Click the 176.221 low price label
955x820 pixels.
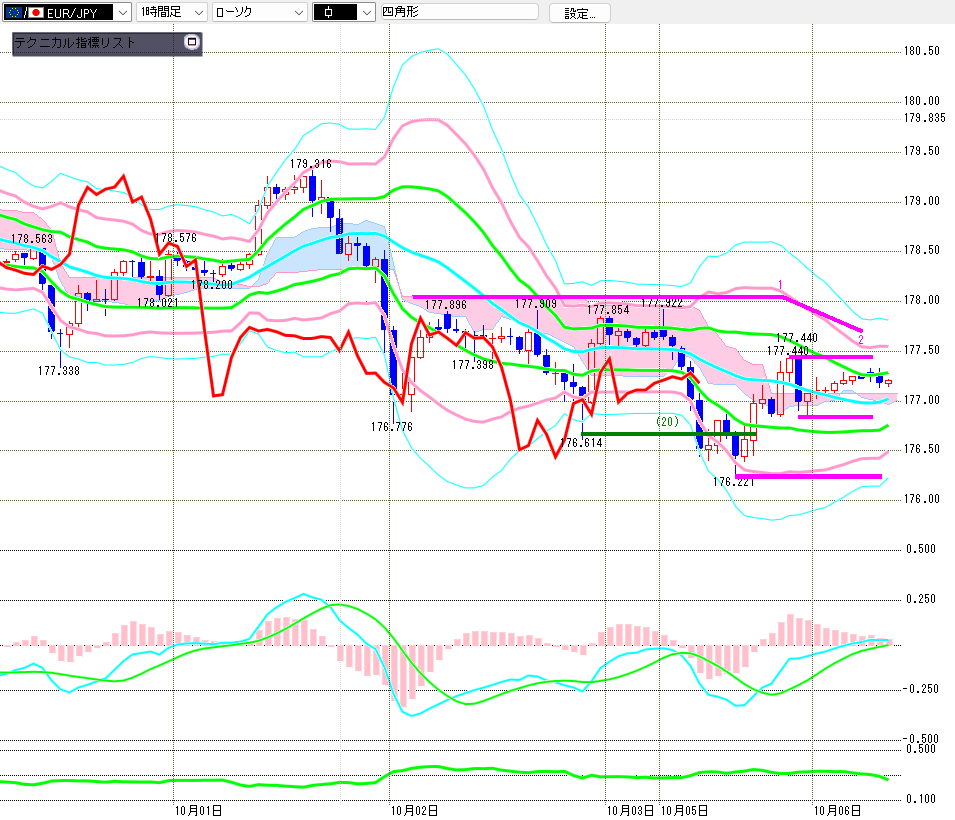pyautogui.click(x=733, y=482)
